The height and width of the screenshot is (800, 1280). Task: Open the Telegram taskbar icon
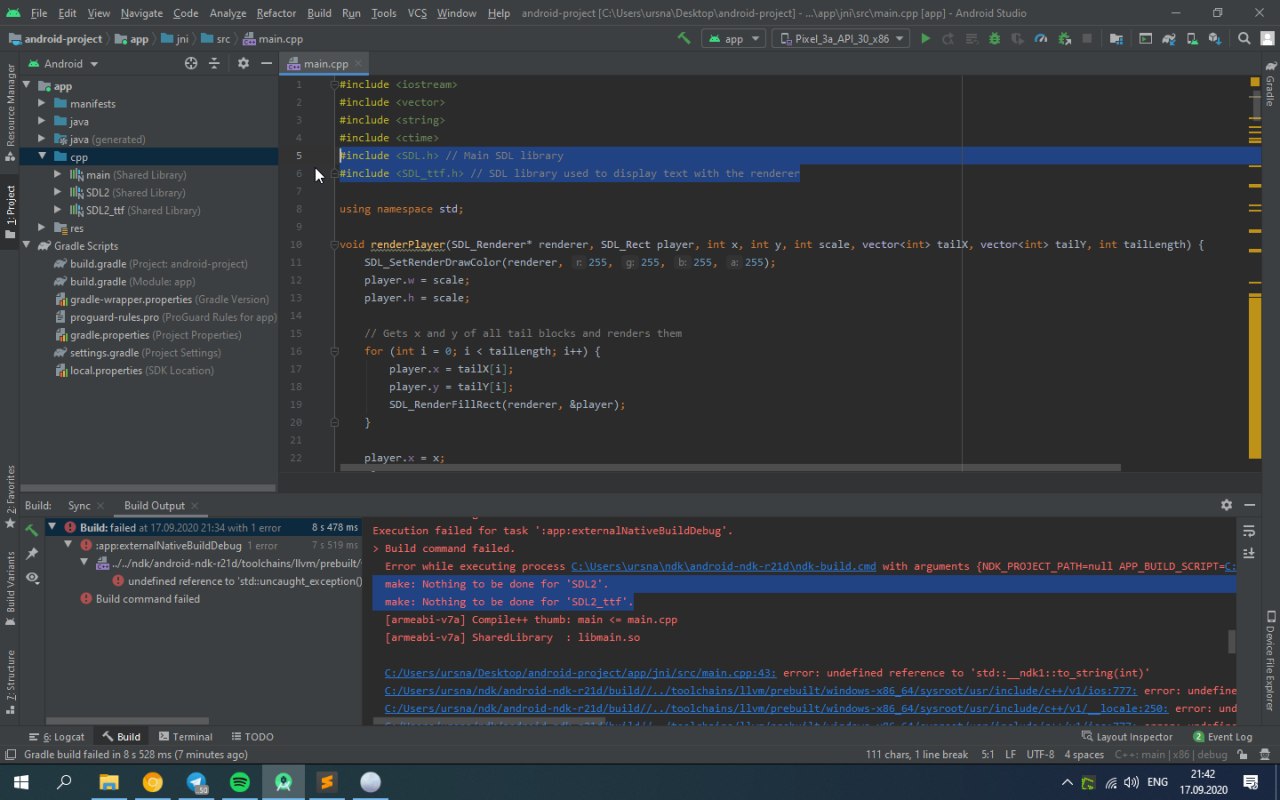pyautogui.click(x=197, y=782)
